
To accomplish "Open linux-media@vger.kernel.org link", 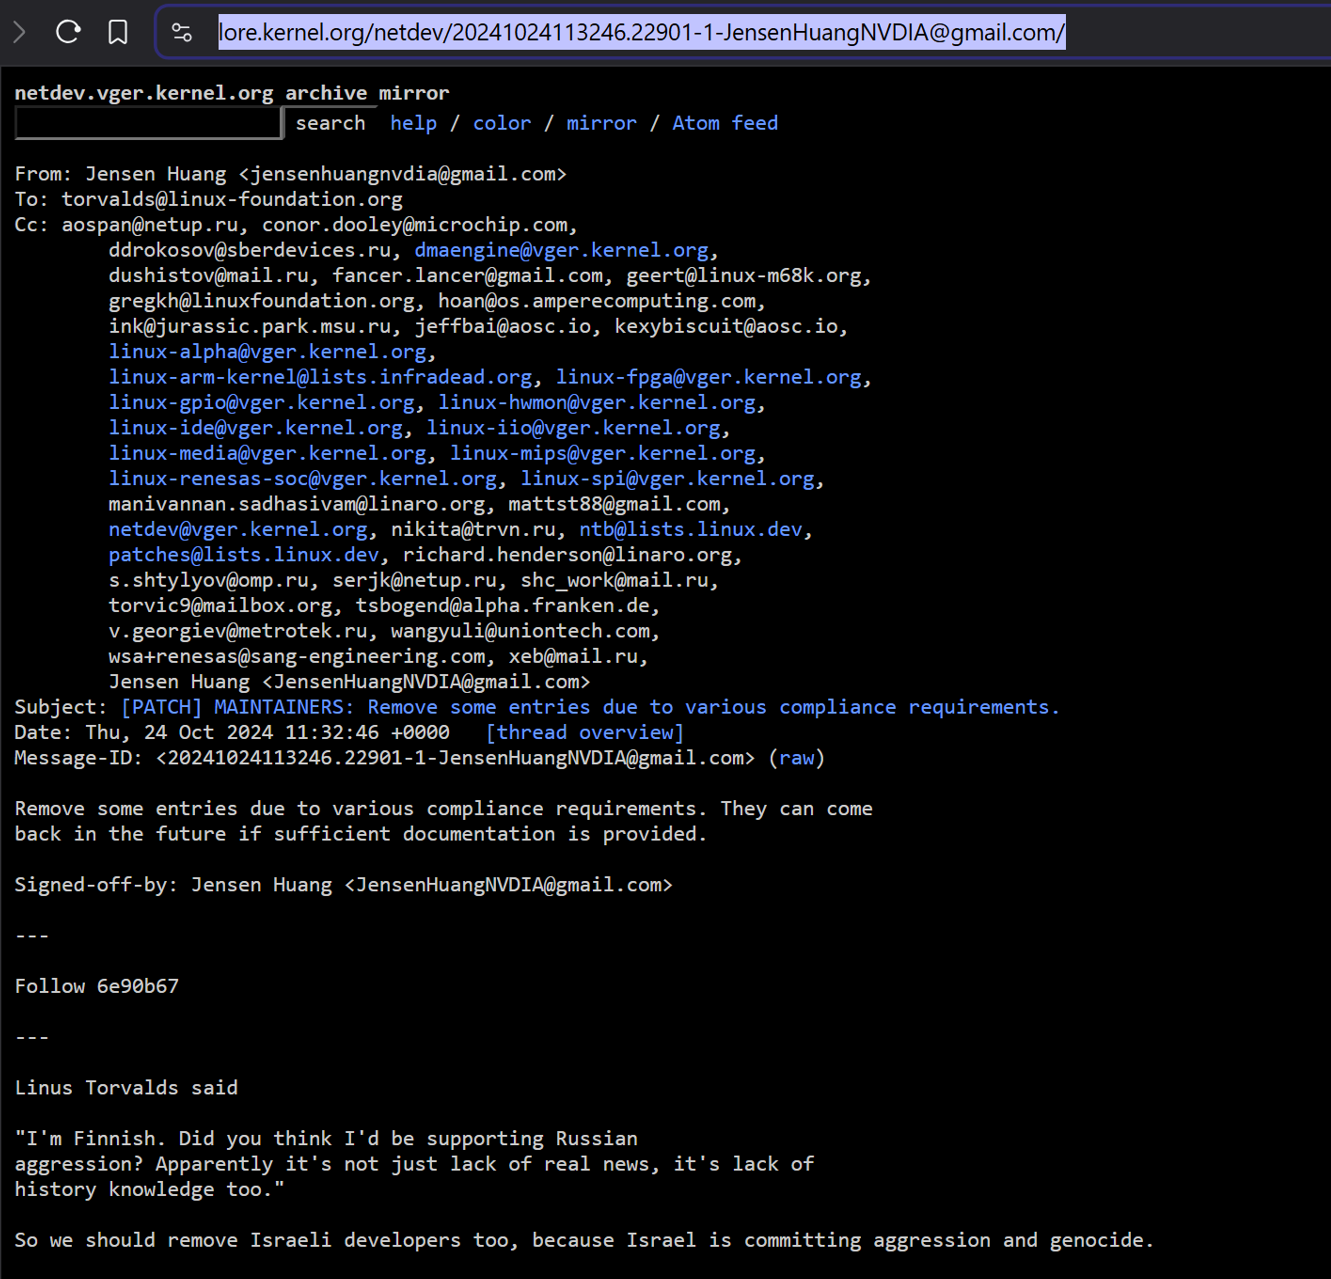I will 267,453.
